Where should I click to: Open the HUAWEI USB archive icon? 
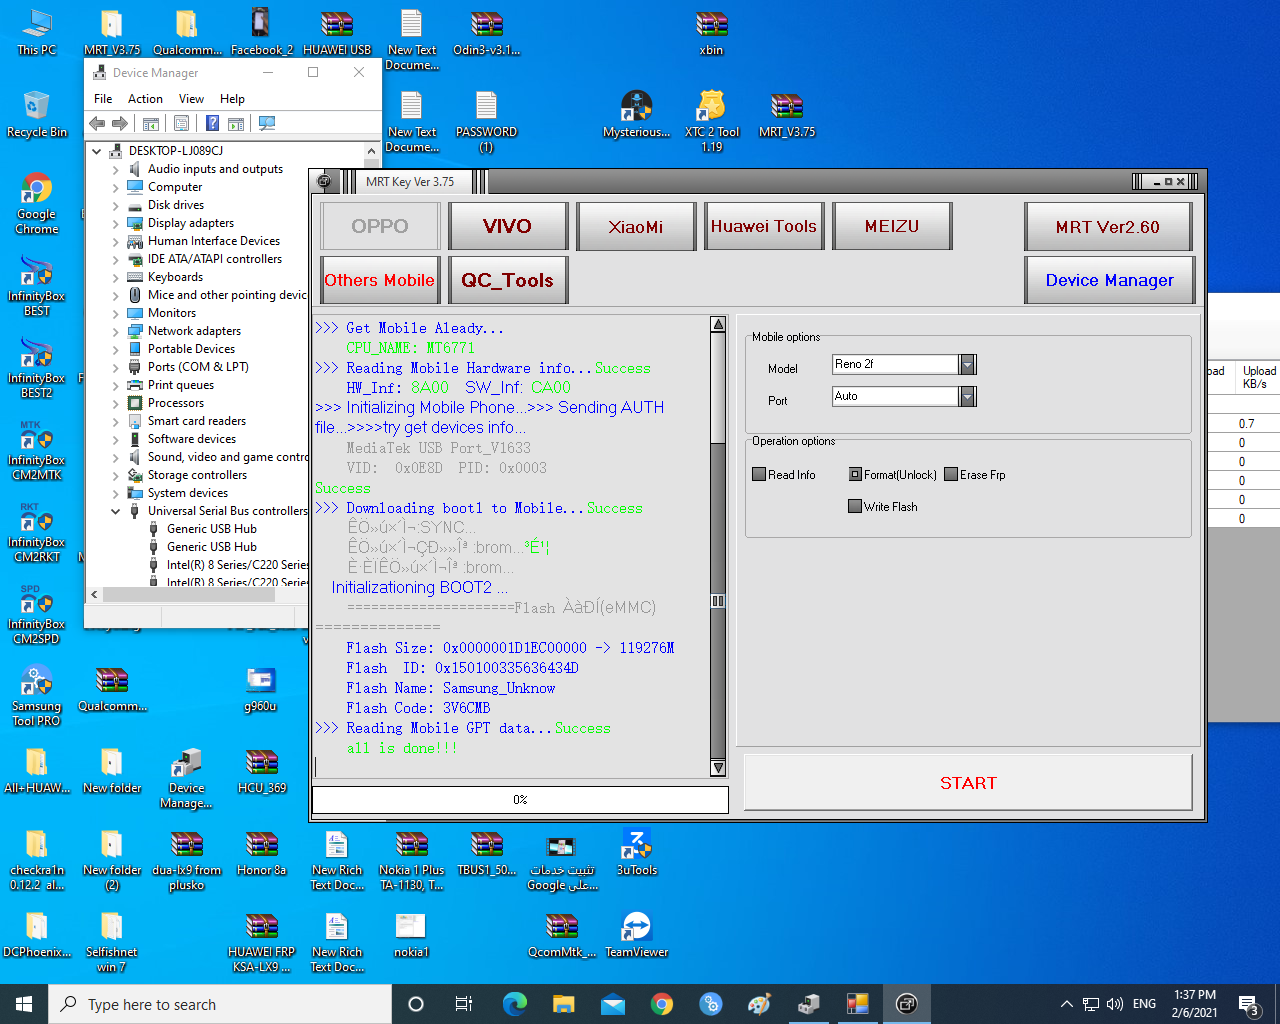point(337,32)
